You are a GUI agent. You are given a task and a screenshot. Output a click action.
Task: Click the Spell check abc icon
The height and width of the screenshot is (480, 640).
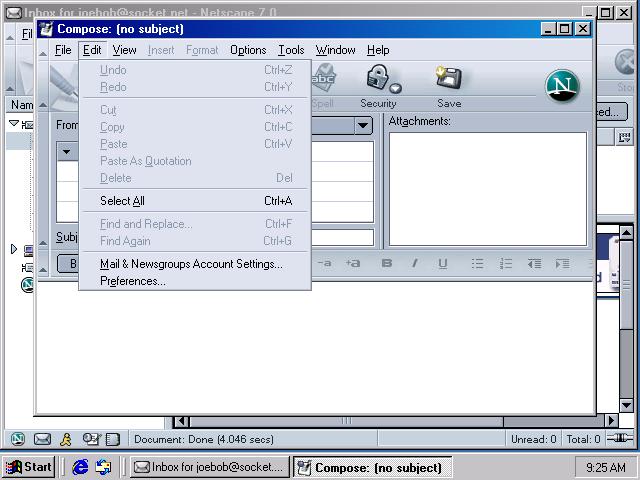point(324,78)
